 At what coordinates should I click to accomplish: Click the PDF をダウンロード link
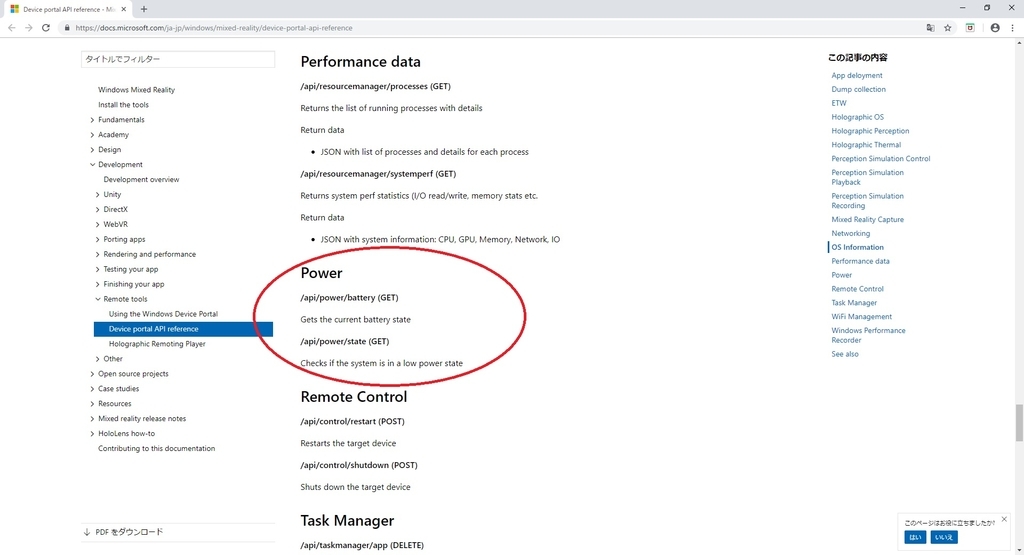pyautogui.click(x=129, y=532)
